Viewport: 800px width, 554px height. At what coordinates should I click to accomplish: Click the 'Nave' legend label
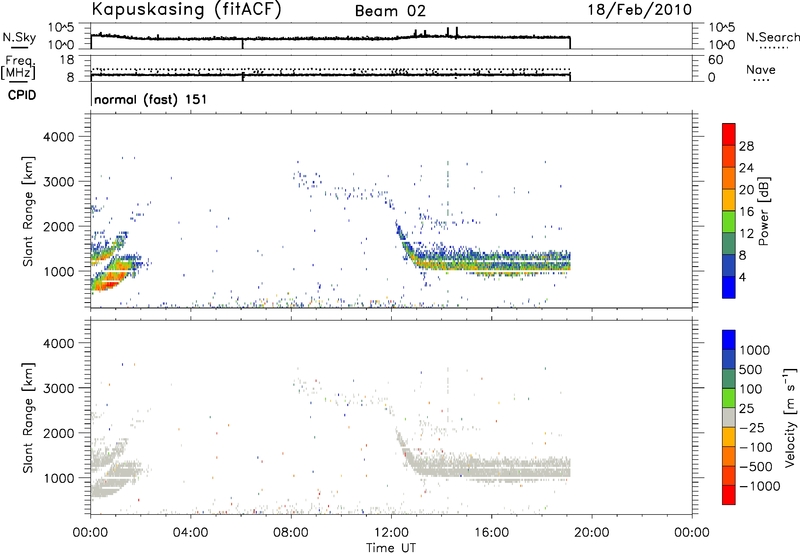[760, 70]
